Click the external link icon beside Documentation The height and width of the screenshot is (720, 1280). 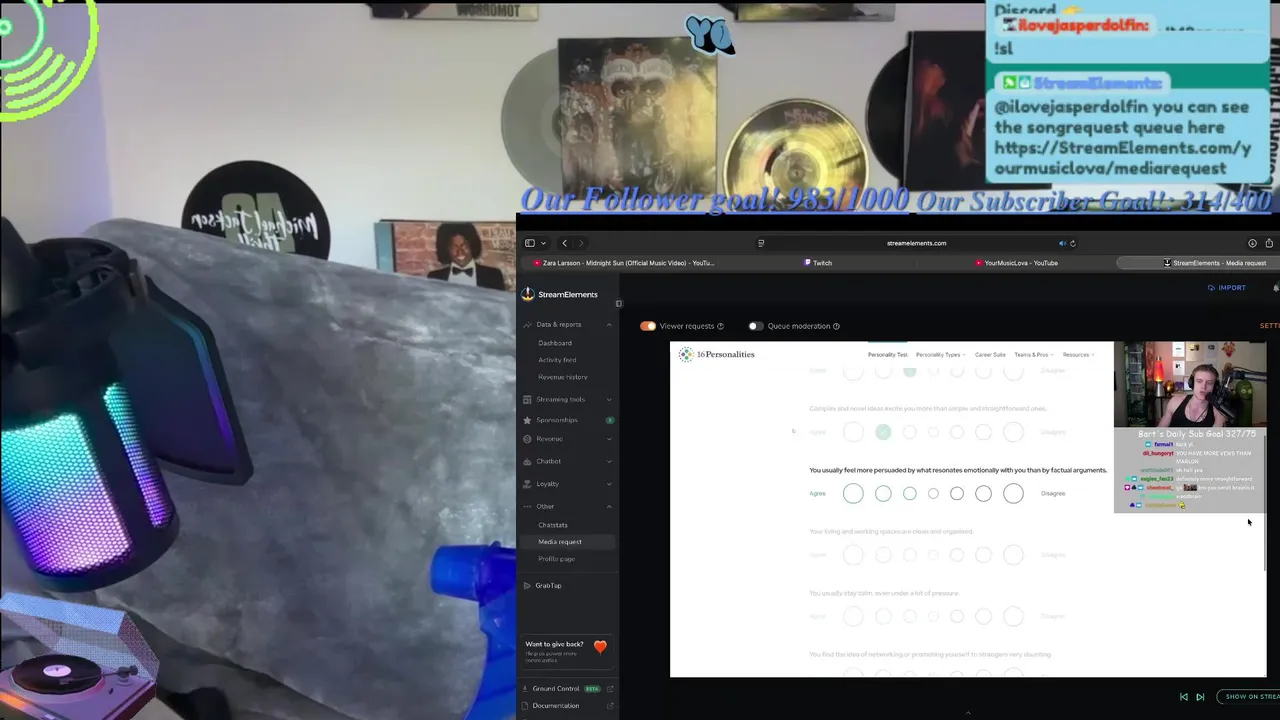tap(610, 706)
